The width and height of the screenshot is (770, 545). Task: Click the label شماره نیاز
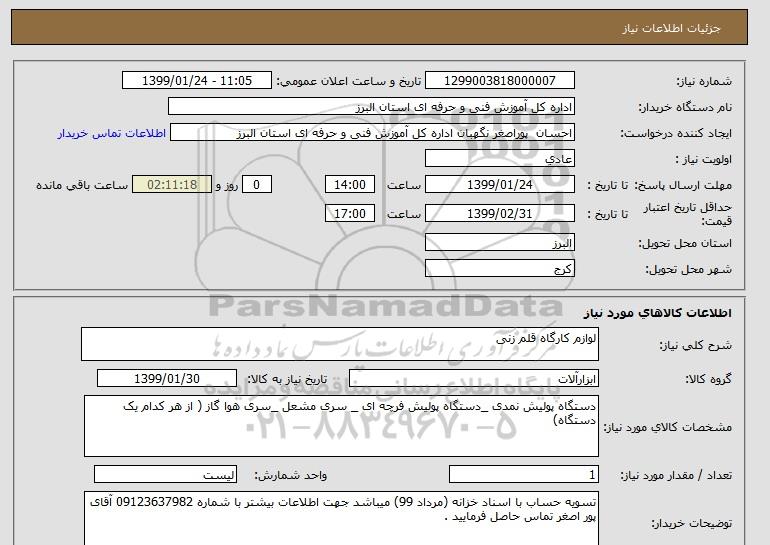(x=704, y=81)
